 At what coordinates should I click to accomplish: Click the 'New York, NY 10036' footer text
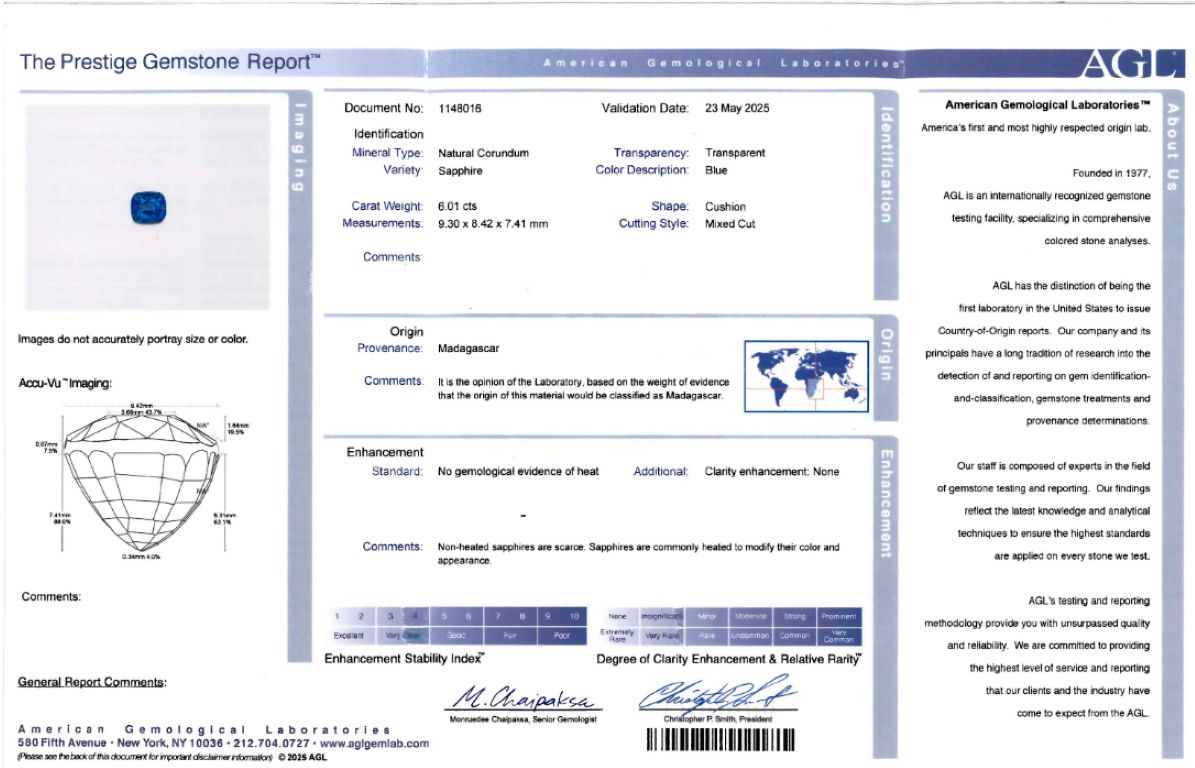170,743
